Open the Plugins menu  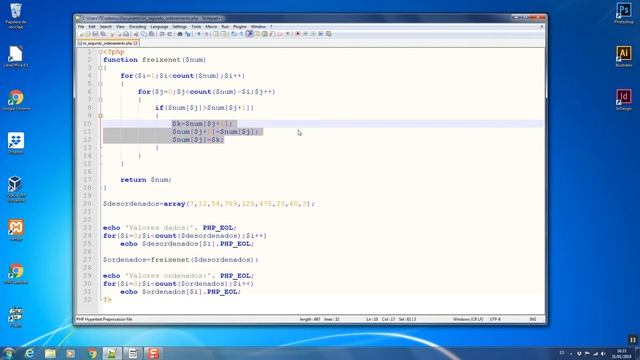[x=240, y=27]
